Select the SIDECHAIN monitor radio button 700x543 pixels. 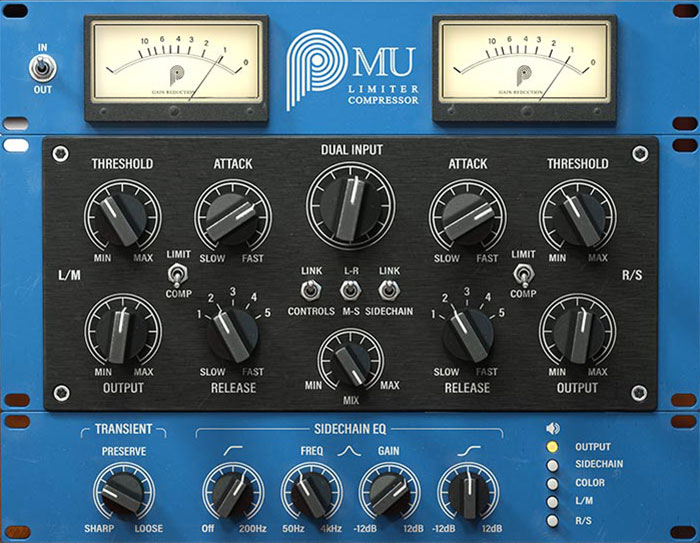point(552,465)
